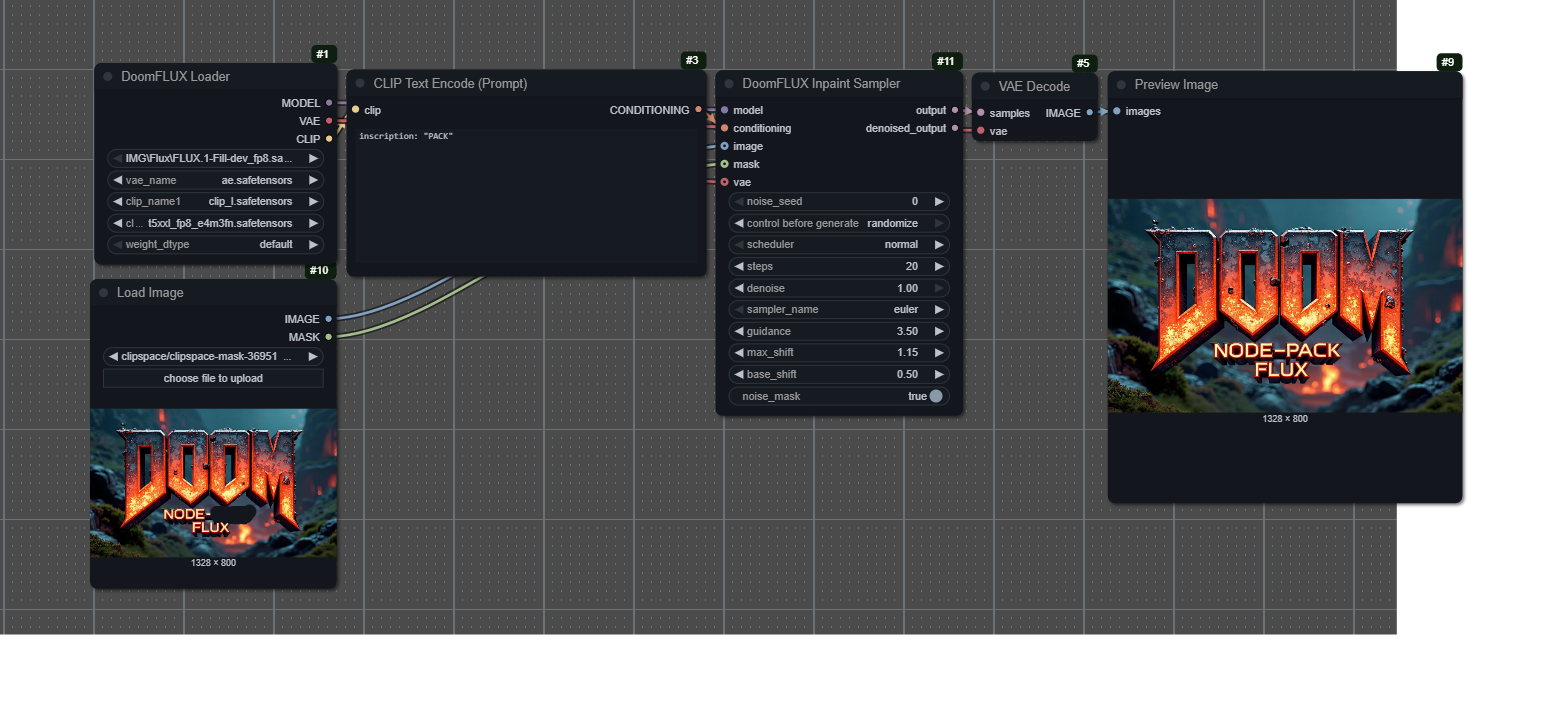Screen dimensions: 1552x705
Task: Click the IMAGE output socket on Load Image
Action: [329, 319]
